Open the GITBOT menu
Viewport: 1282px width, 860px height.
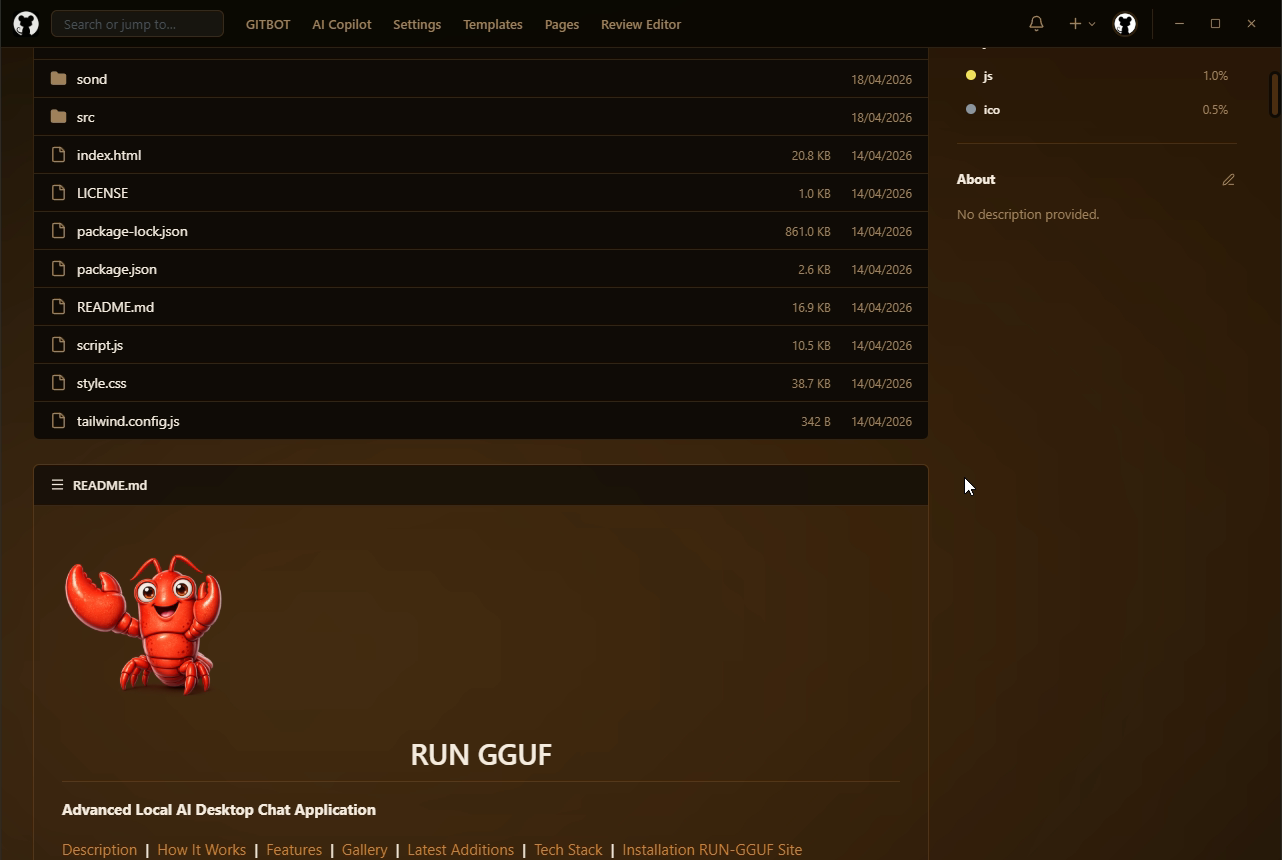(x=268, y=24)
